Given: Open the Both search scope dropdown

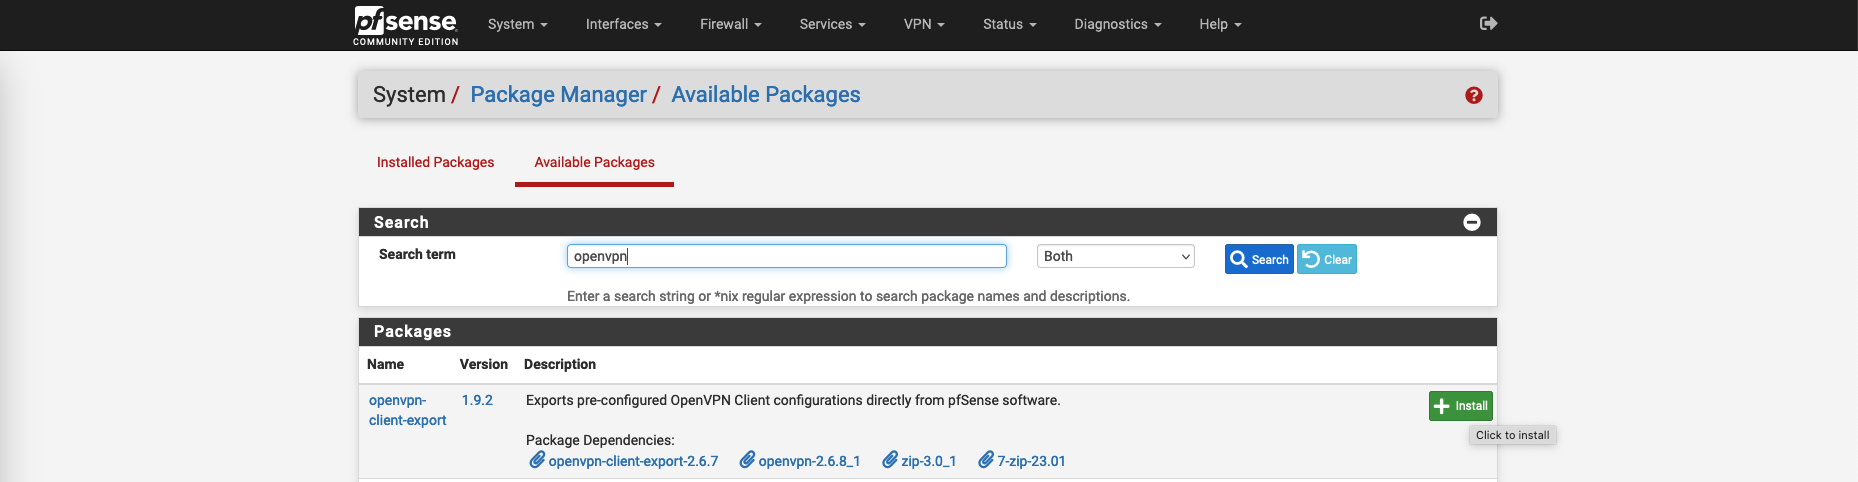Looking at the screenshot, I should point(1115,256).
